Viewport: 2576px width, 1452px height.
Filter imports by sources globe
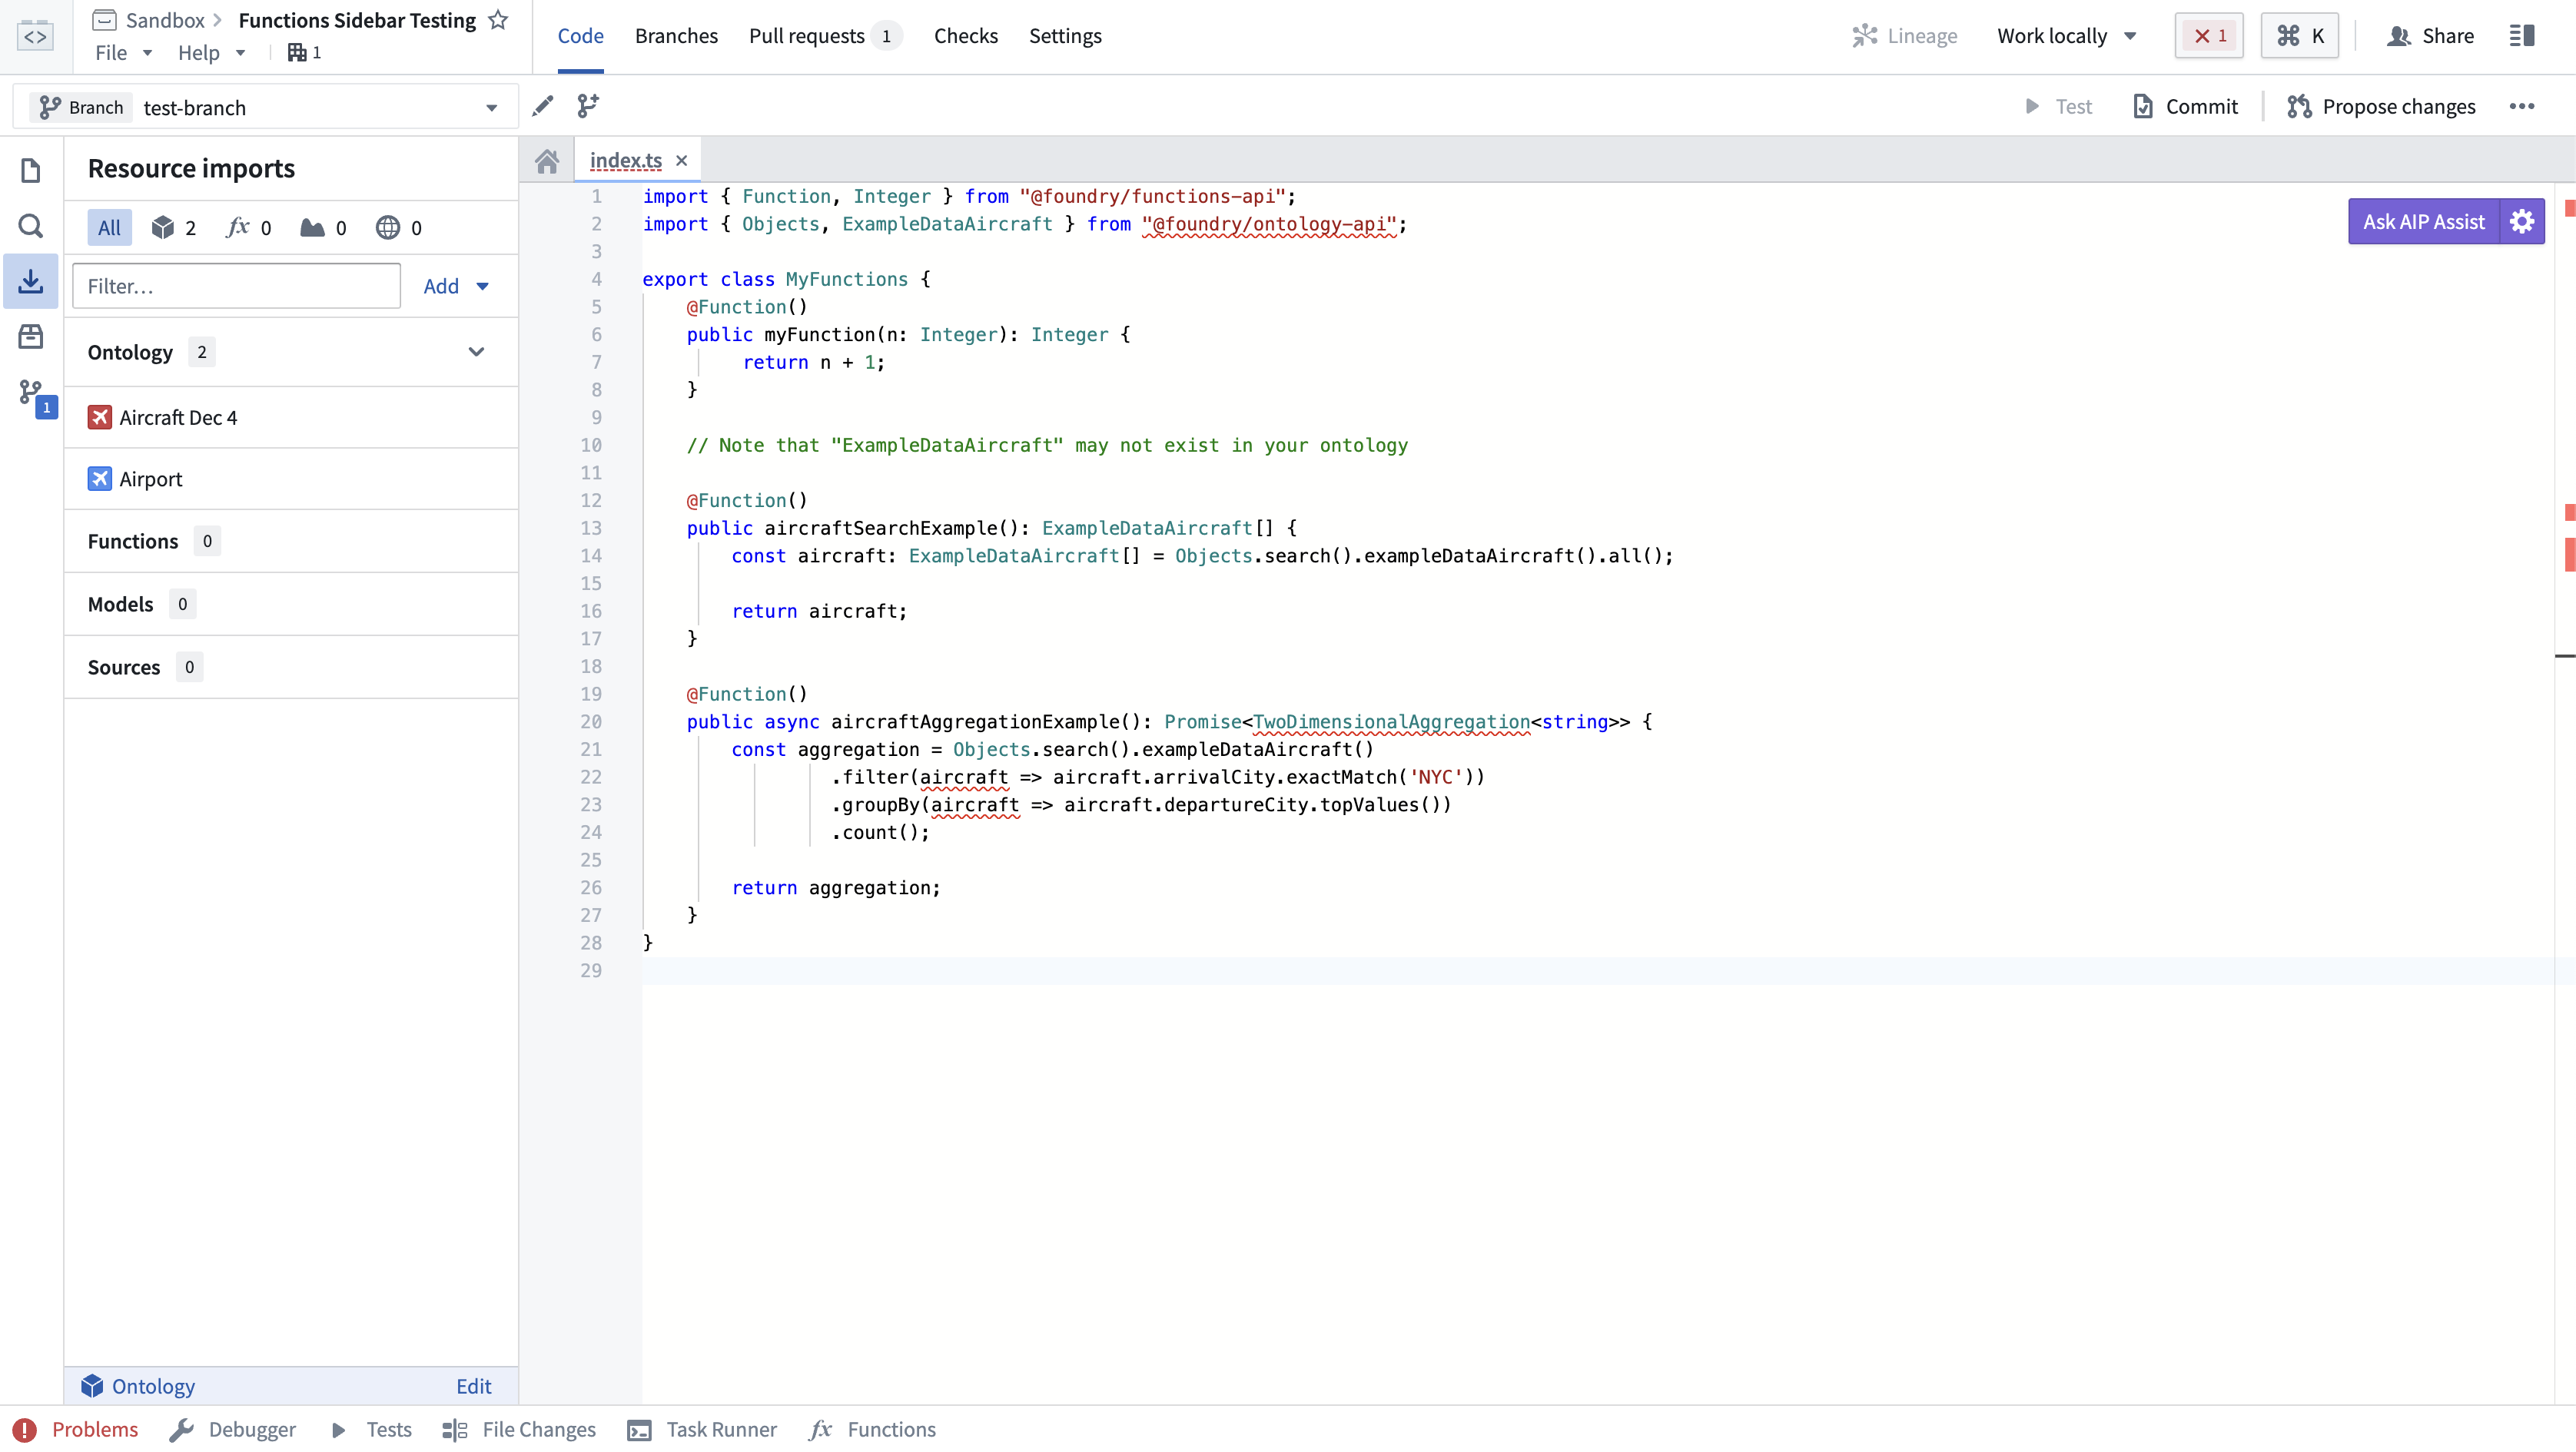398,228
